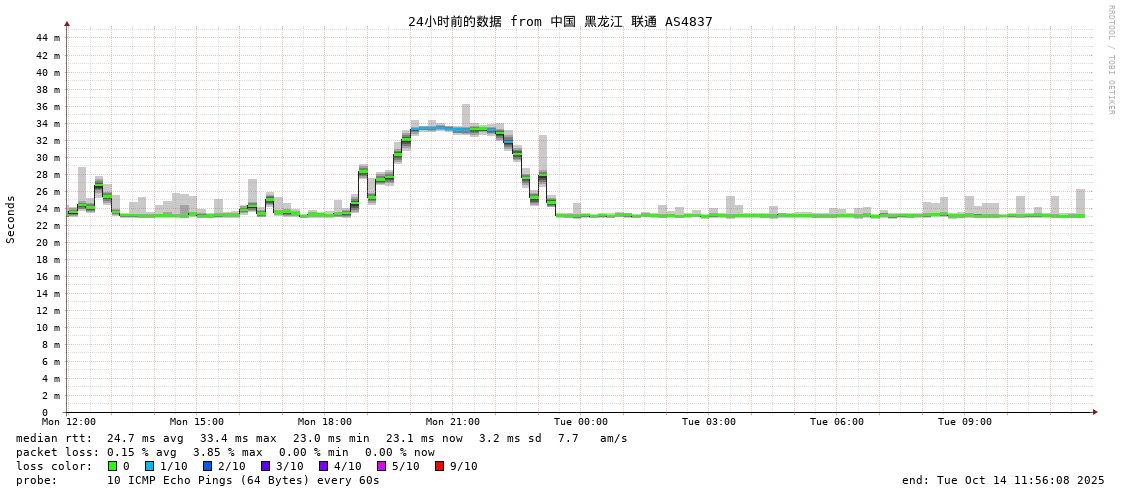Click the RRDTOOL / TOBI OETIKER watermark
This screenshot has height=494, width=1121.
pos(1110,60)
